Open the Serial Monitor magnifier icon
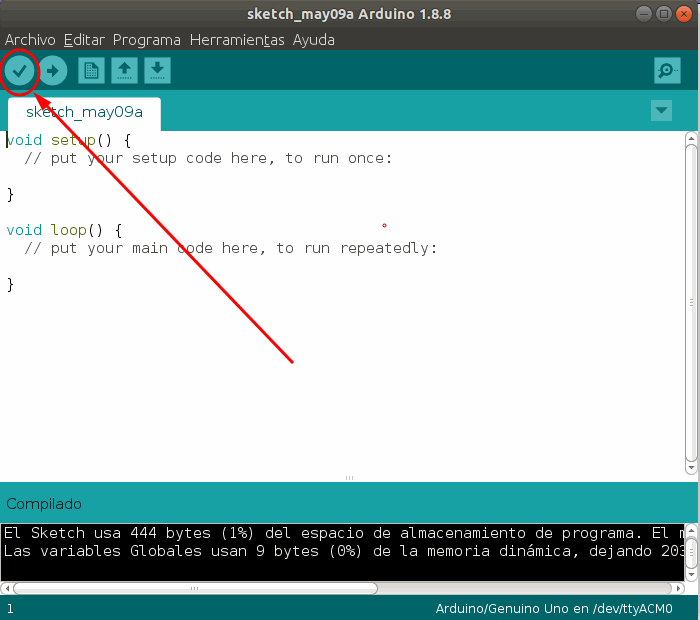 tap(667, 71)
